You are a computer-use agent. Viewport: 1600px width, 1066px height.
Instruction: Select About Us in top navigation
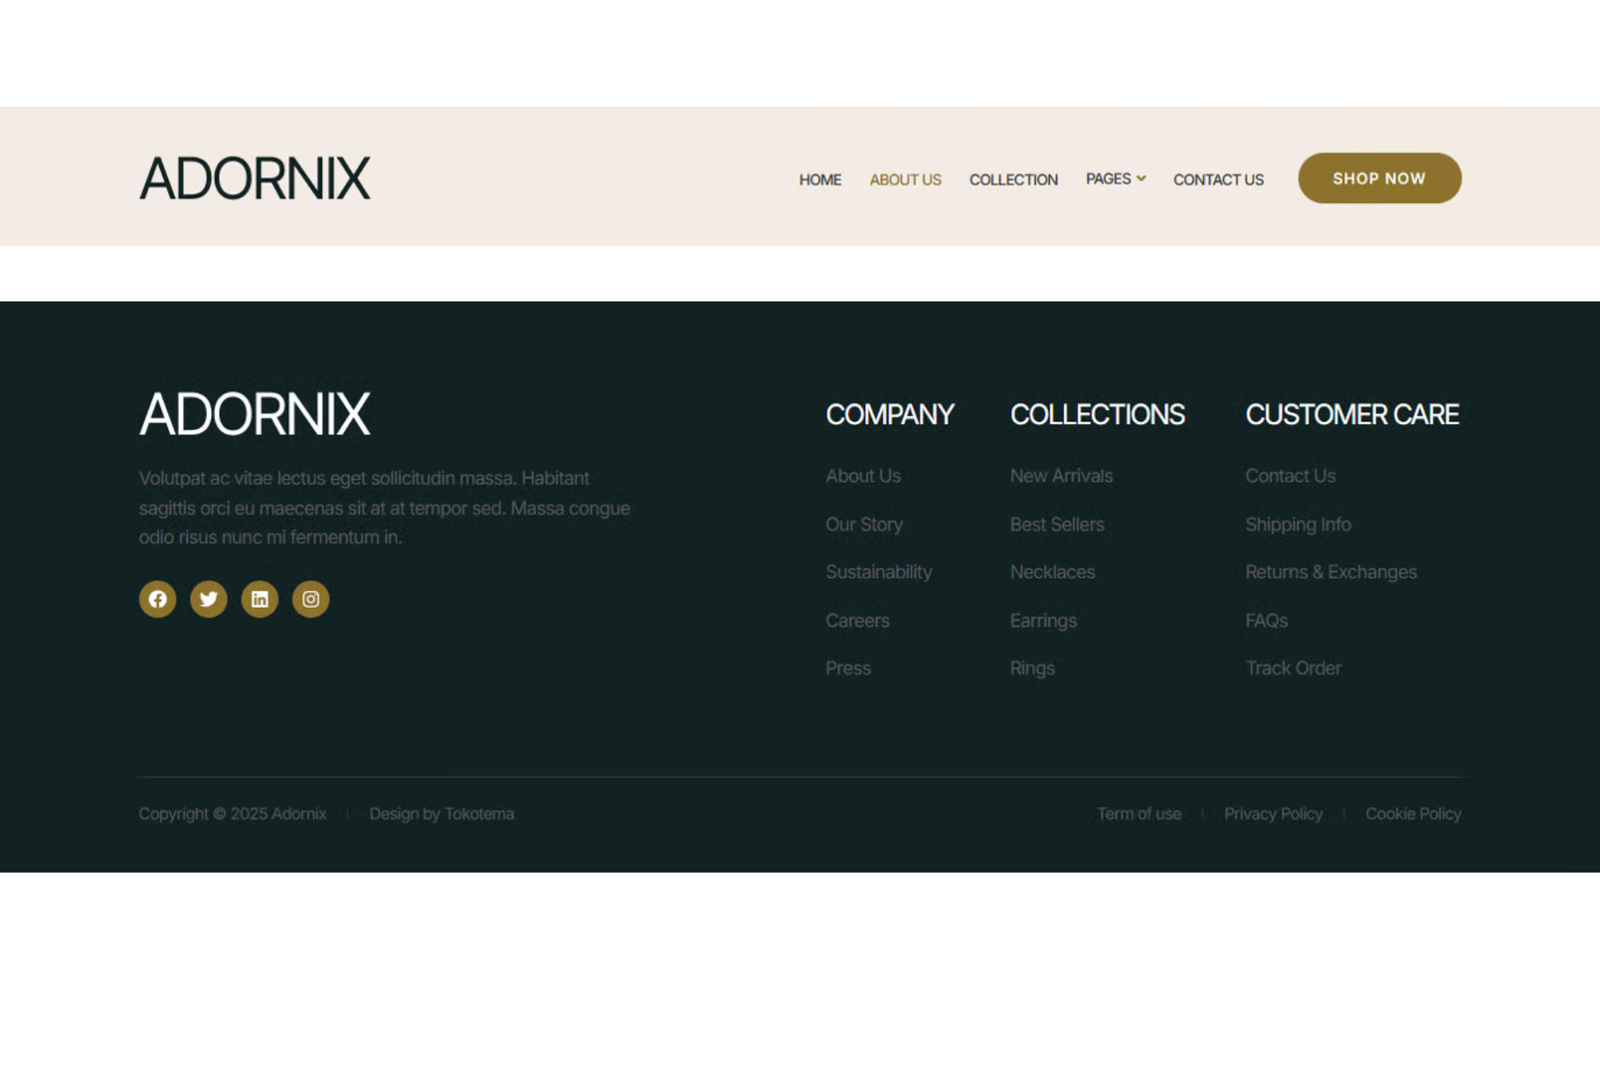point(905,180)
